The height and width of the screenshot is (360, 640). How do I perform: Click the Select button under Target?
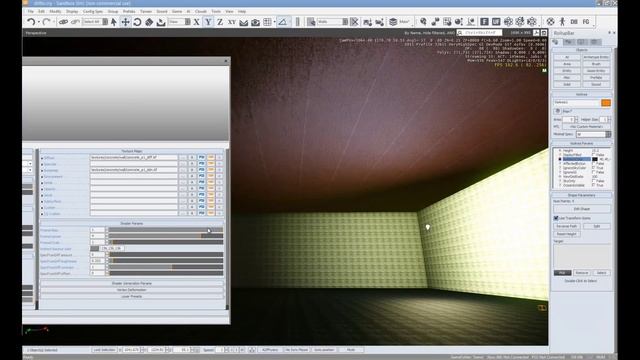(601, 273)
